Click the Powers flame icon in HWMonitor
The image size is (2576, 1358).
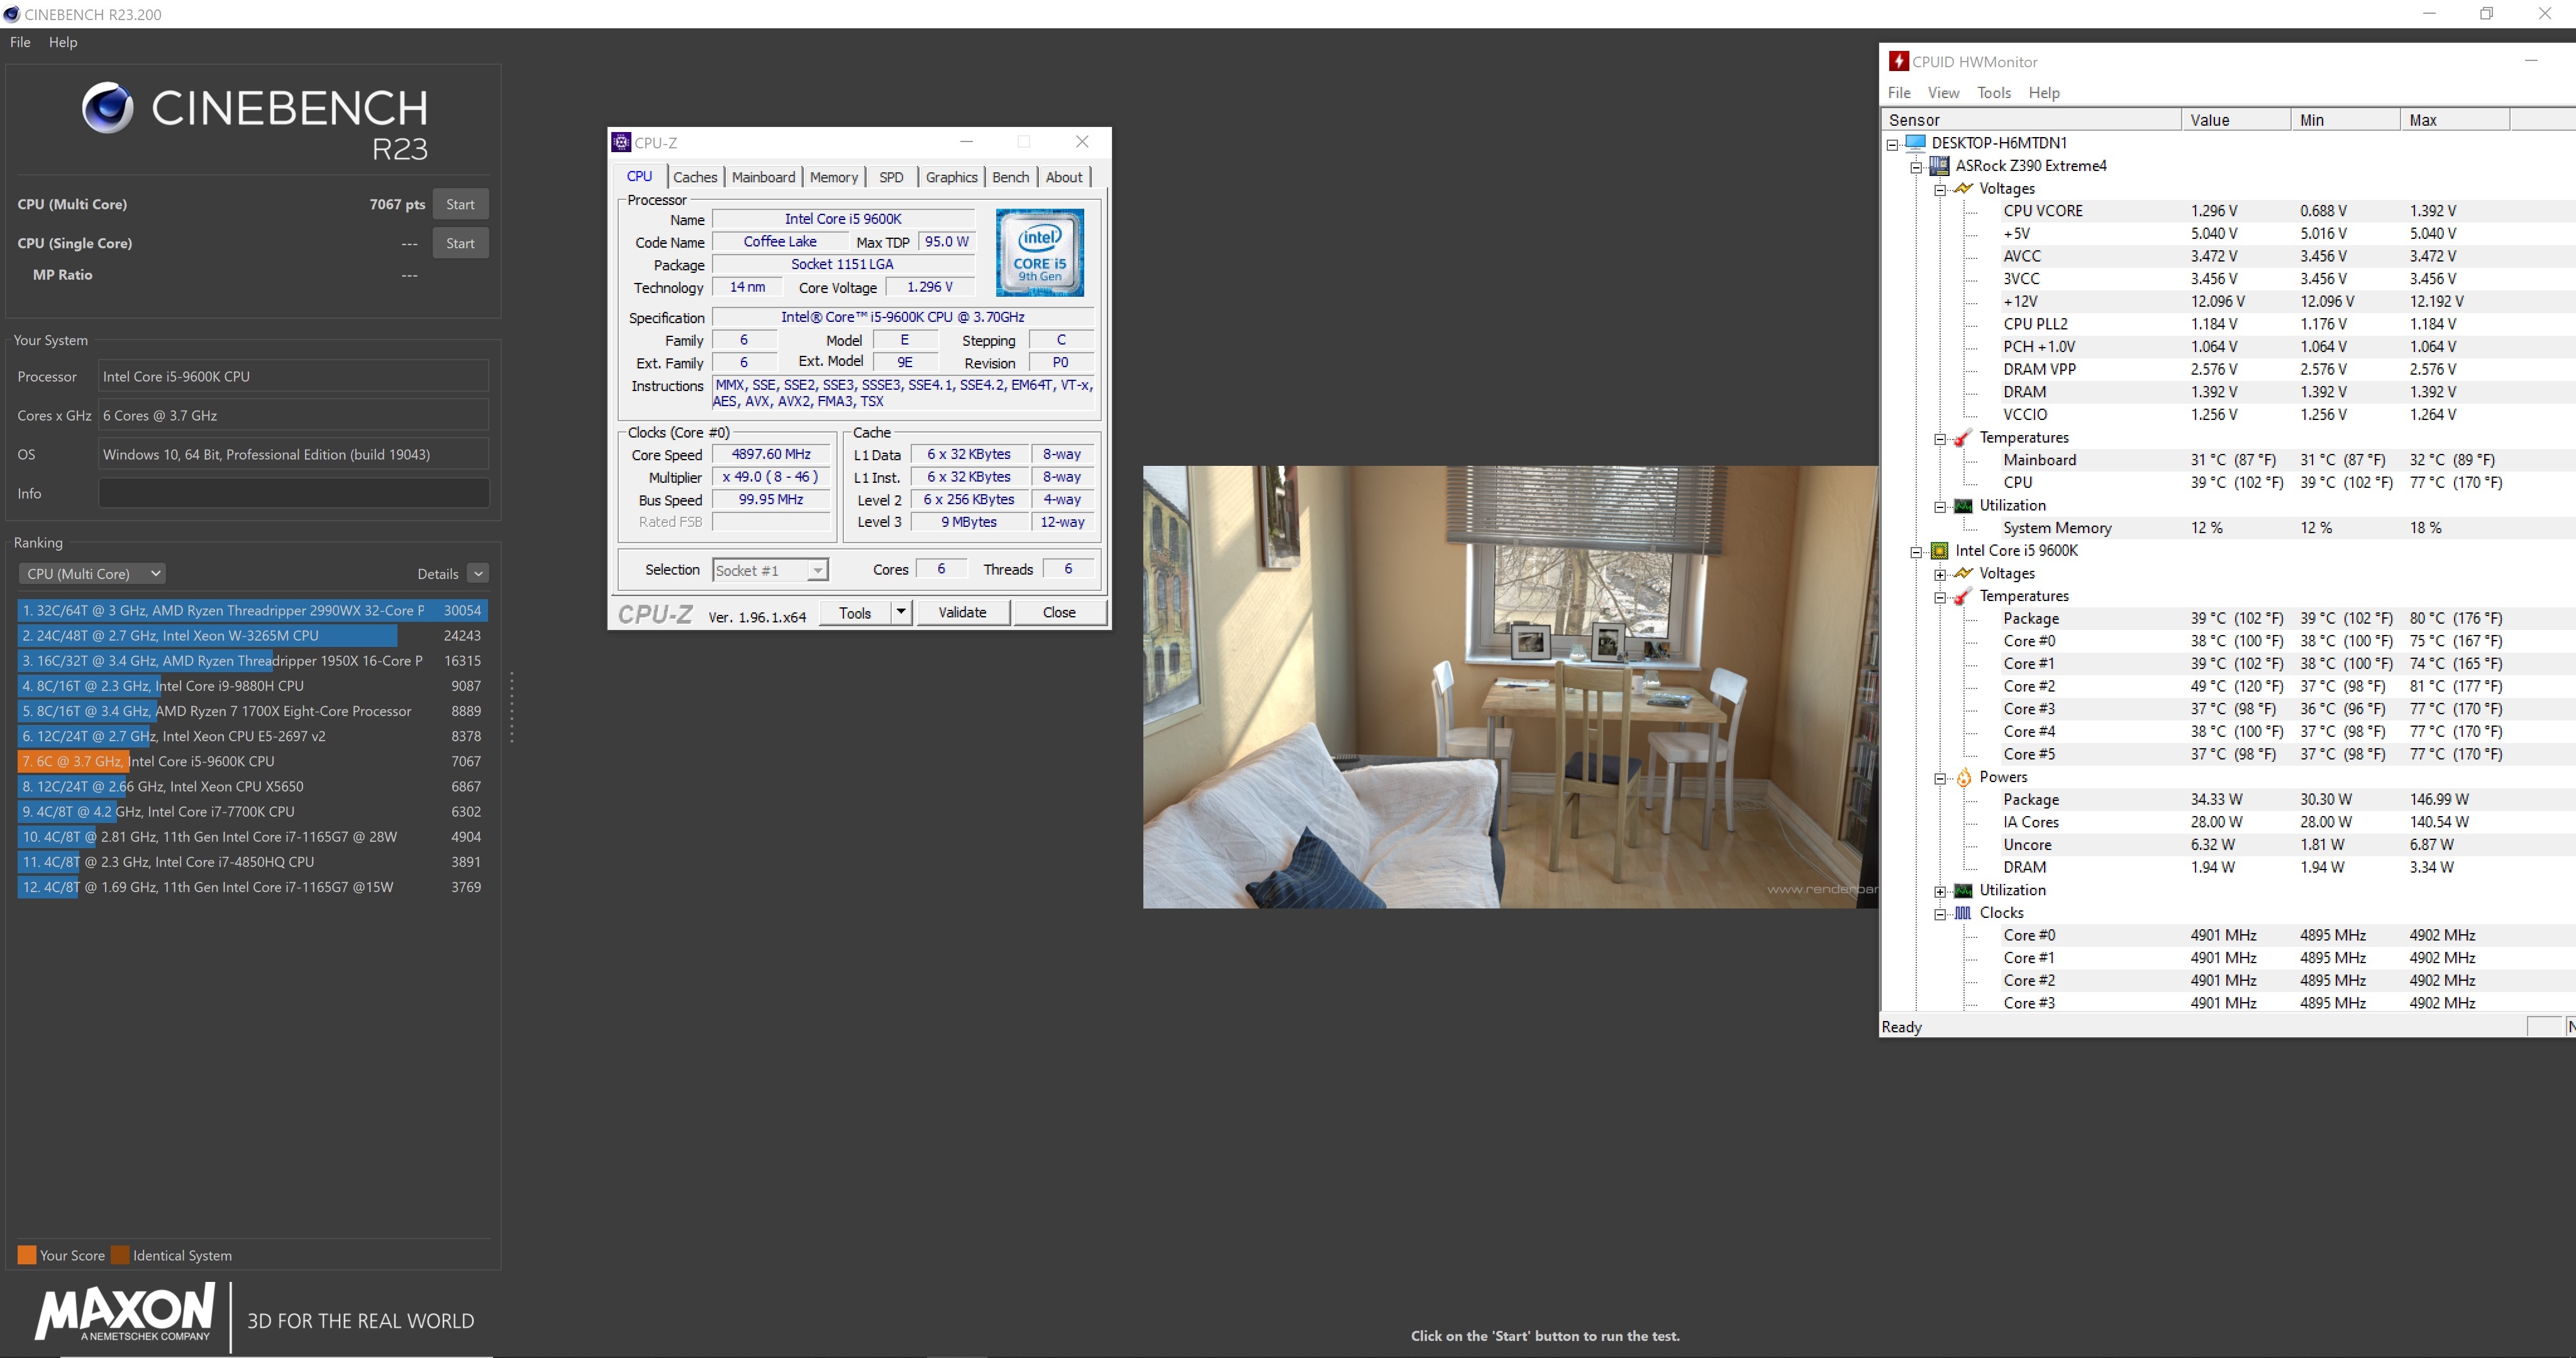[1963, 777]
